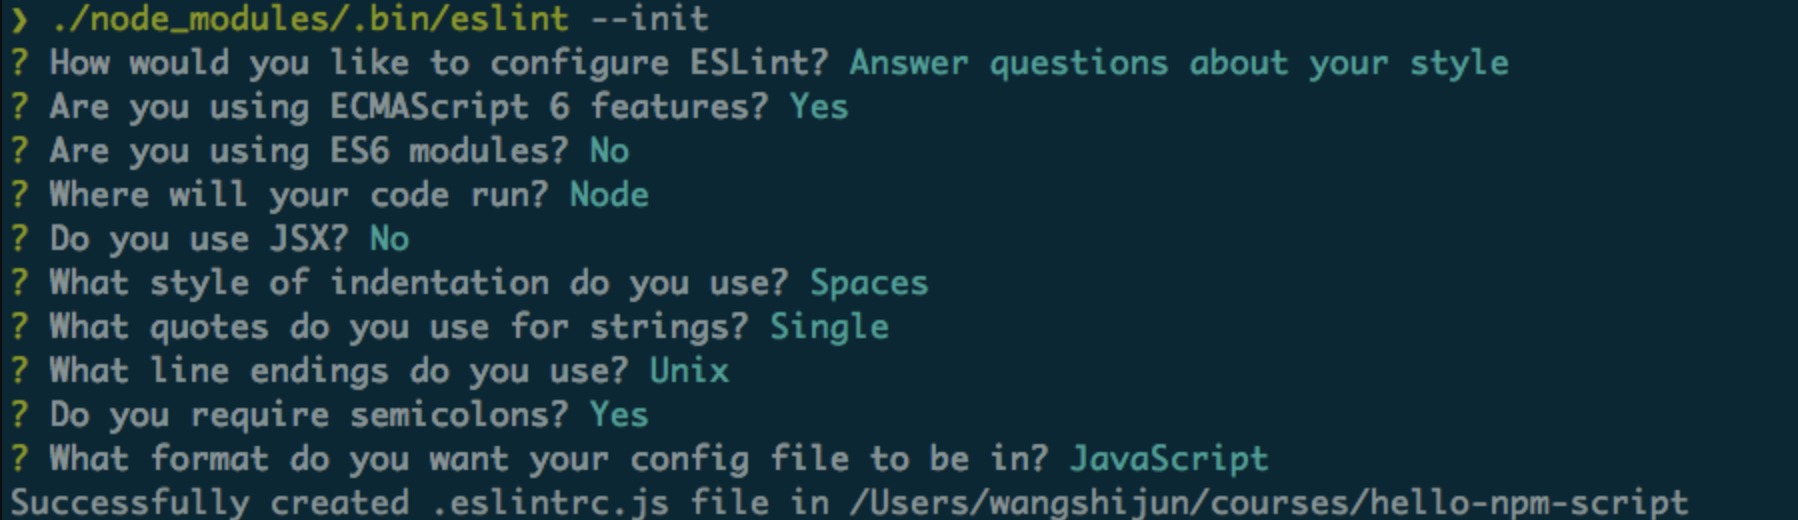Click the 'No' answer for JSX
Viewport: 1798px width, 520px height.
point(389,238)
